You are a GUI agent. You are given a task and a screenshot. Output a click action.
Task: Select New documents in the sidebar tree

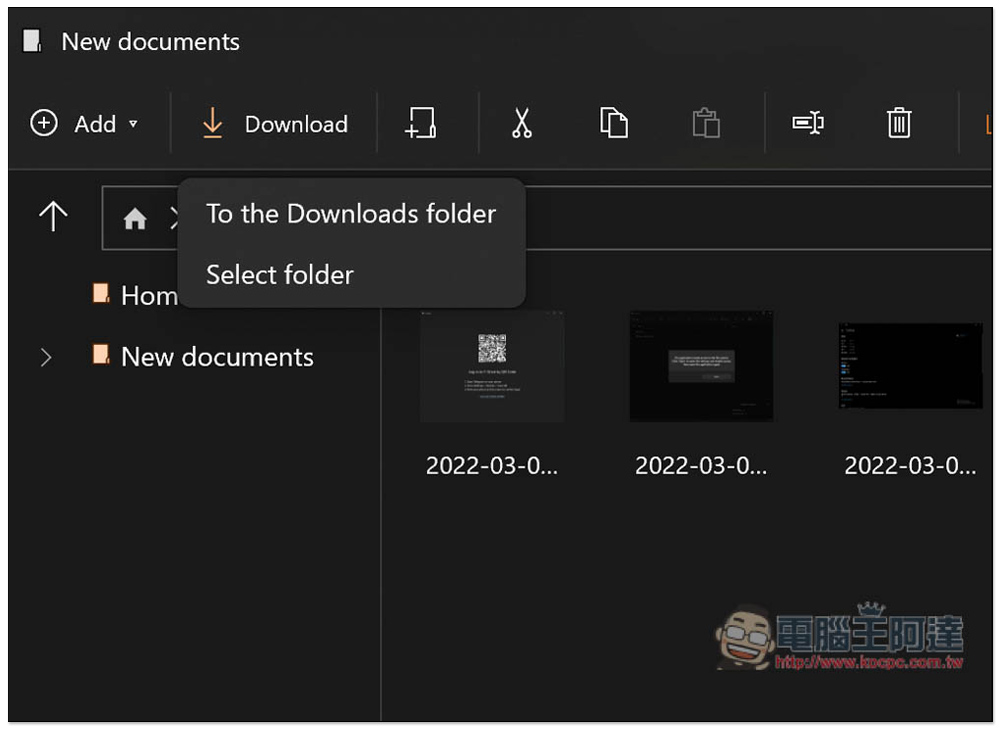(217, 357)
